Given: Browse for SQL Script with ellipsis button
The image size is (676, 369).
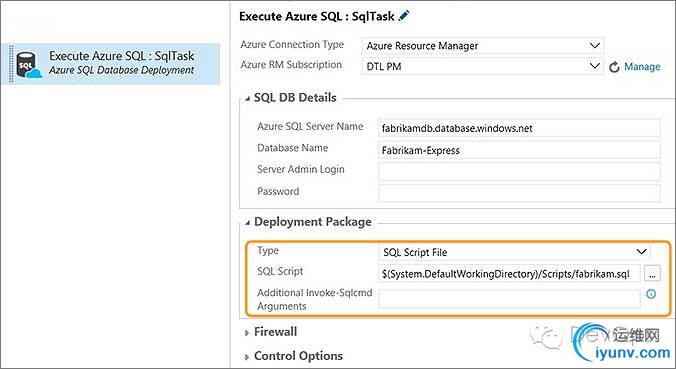Looking at the screenshot, I should [x=652, y=274].
